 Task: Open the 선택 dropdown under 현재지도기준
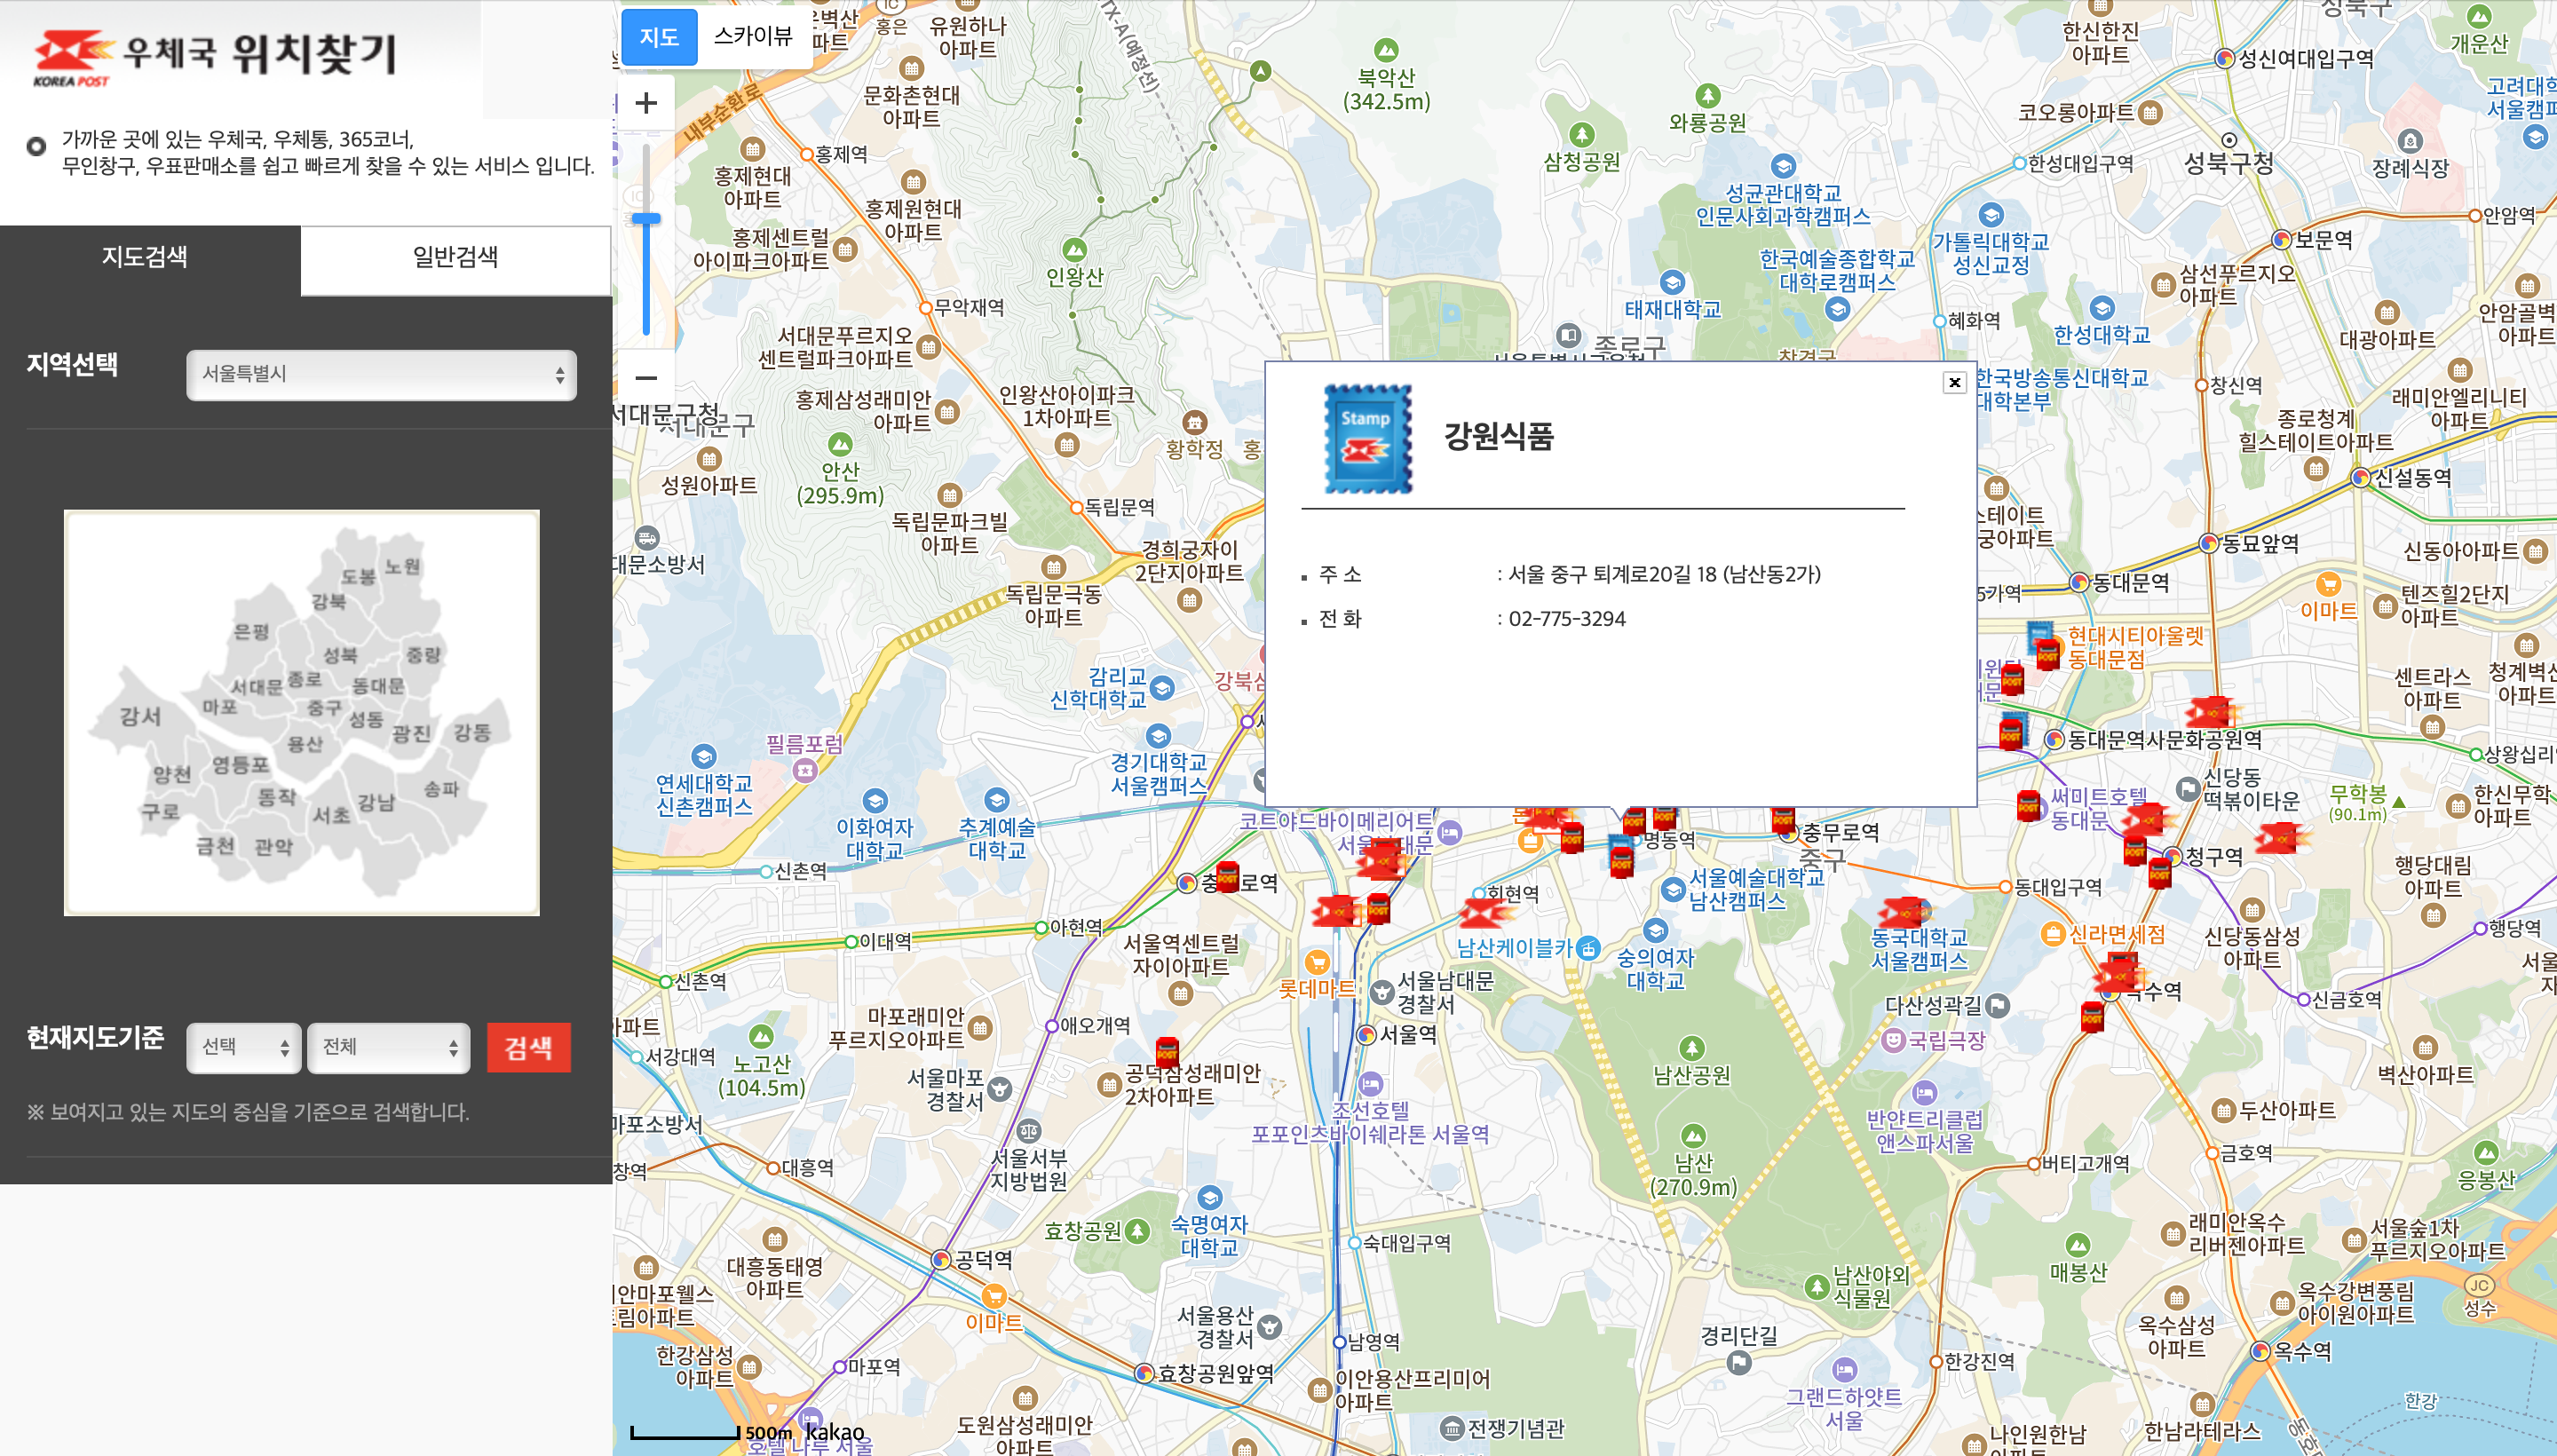pos(243,1046)
